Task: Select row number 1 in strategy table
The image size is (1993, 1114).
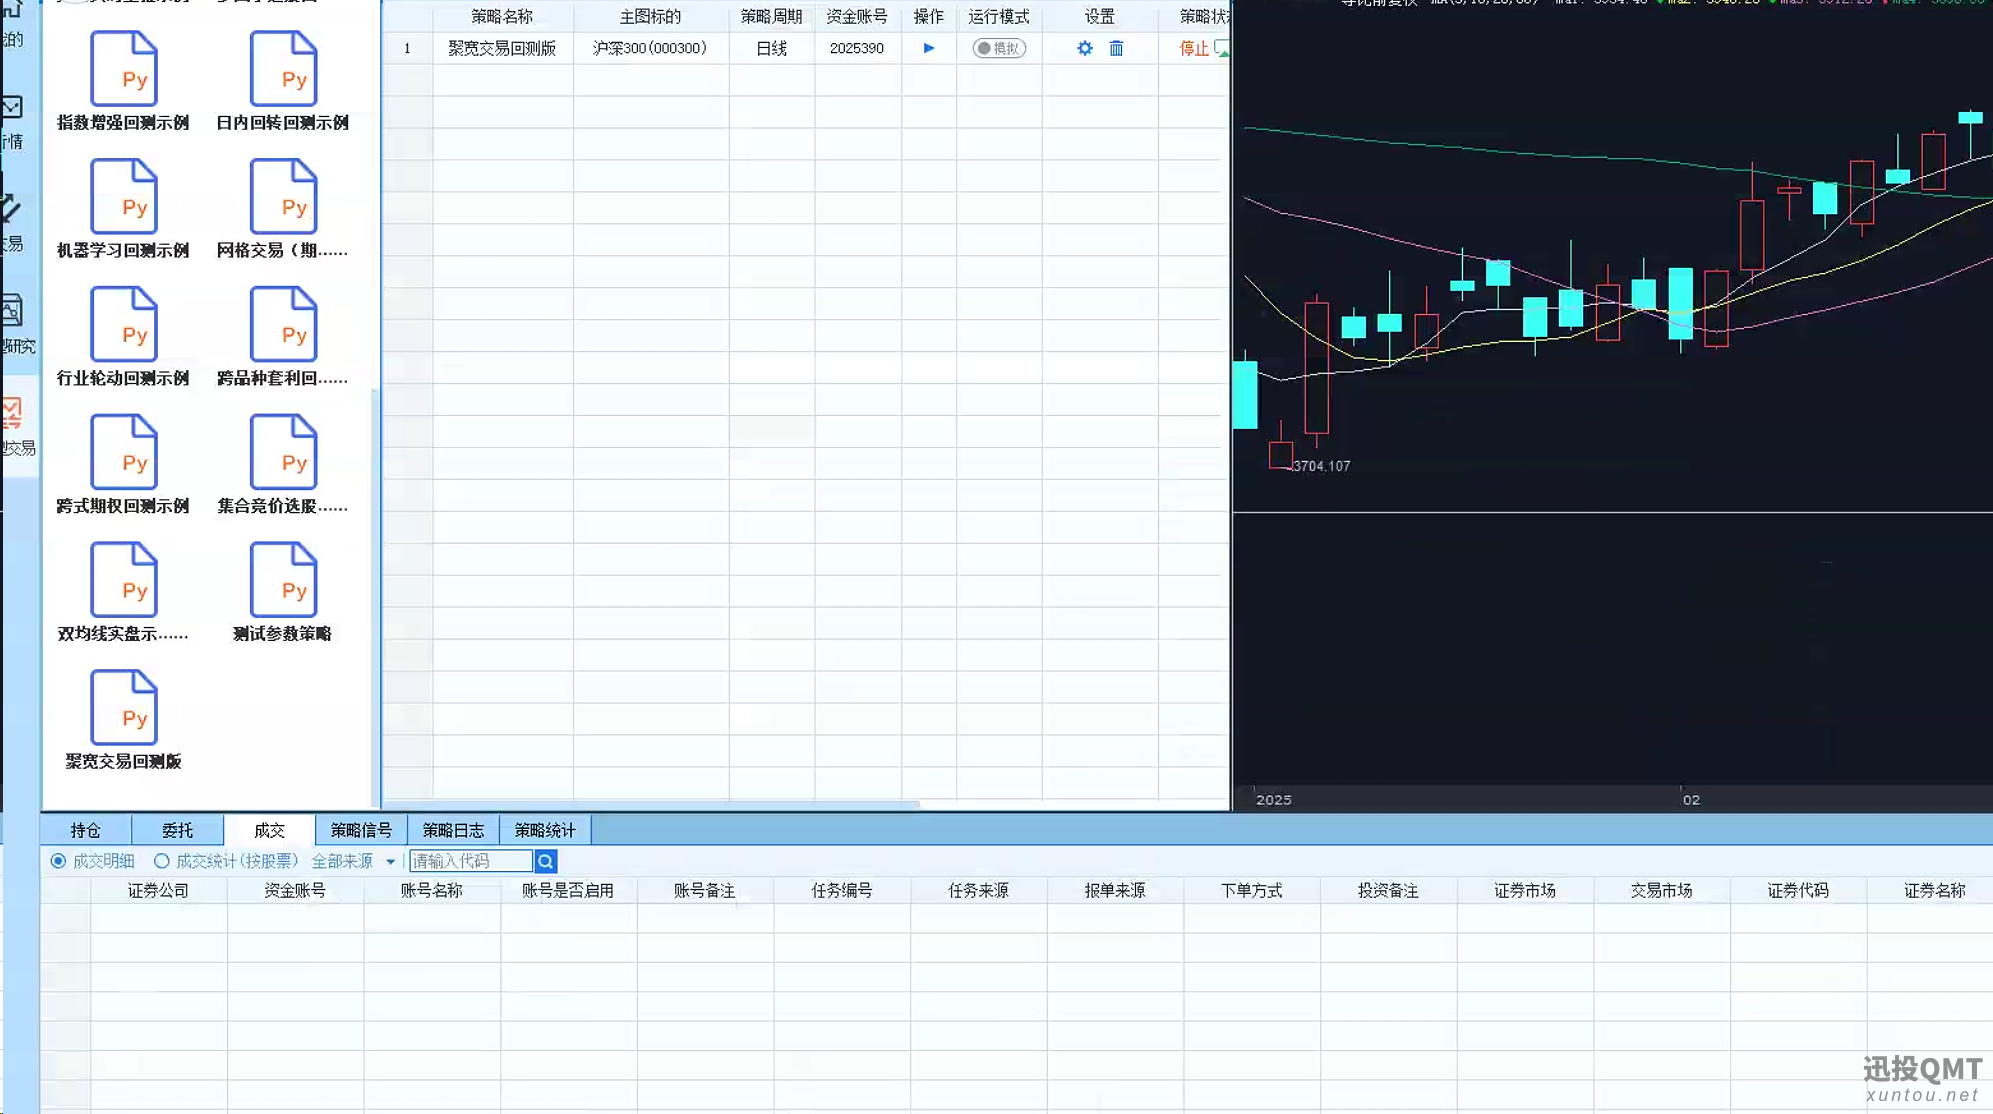Action: pyautogui.click(x=407, y=48)
